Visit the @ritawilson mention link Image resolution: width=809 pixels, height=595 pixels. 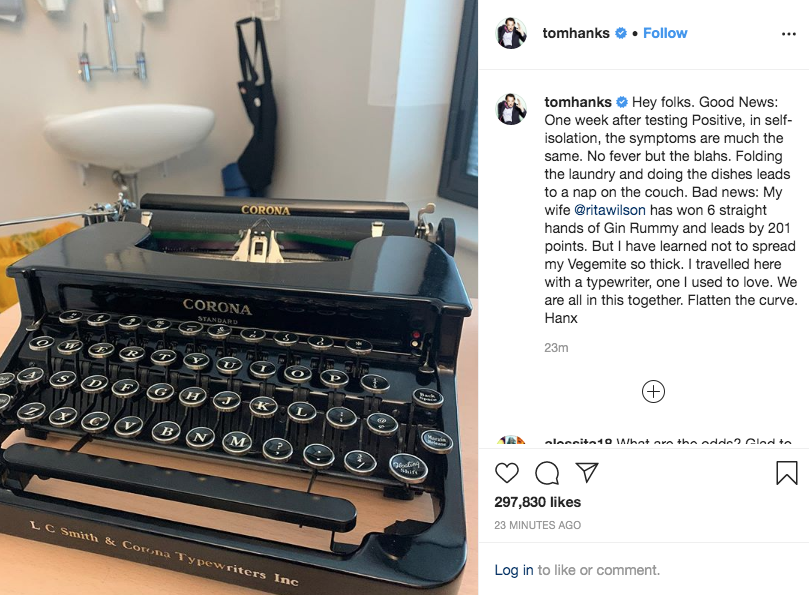(609, 210)
